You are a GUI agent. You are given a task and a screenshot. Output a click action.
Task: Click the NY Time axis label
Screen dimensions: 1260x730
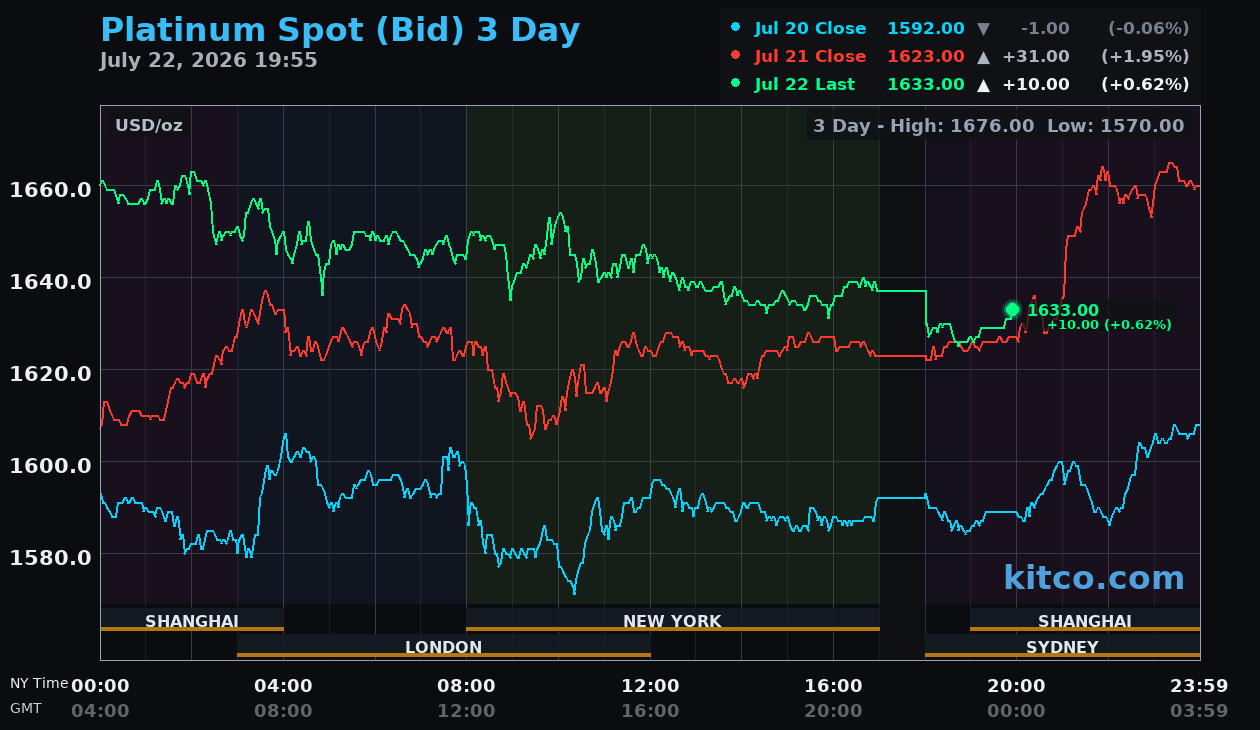tap(39, 683)
